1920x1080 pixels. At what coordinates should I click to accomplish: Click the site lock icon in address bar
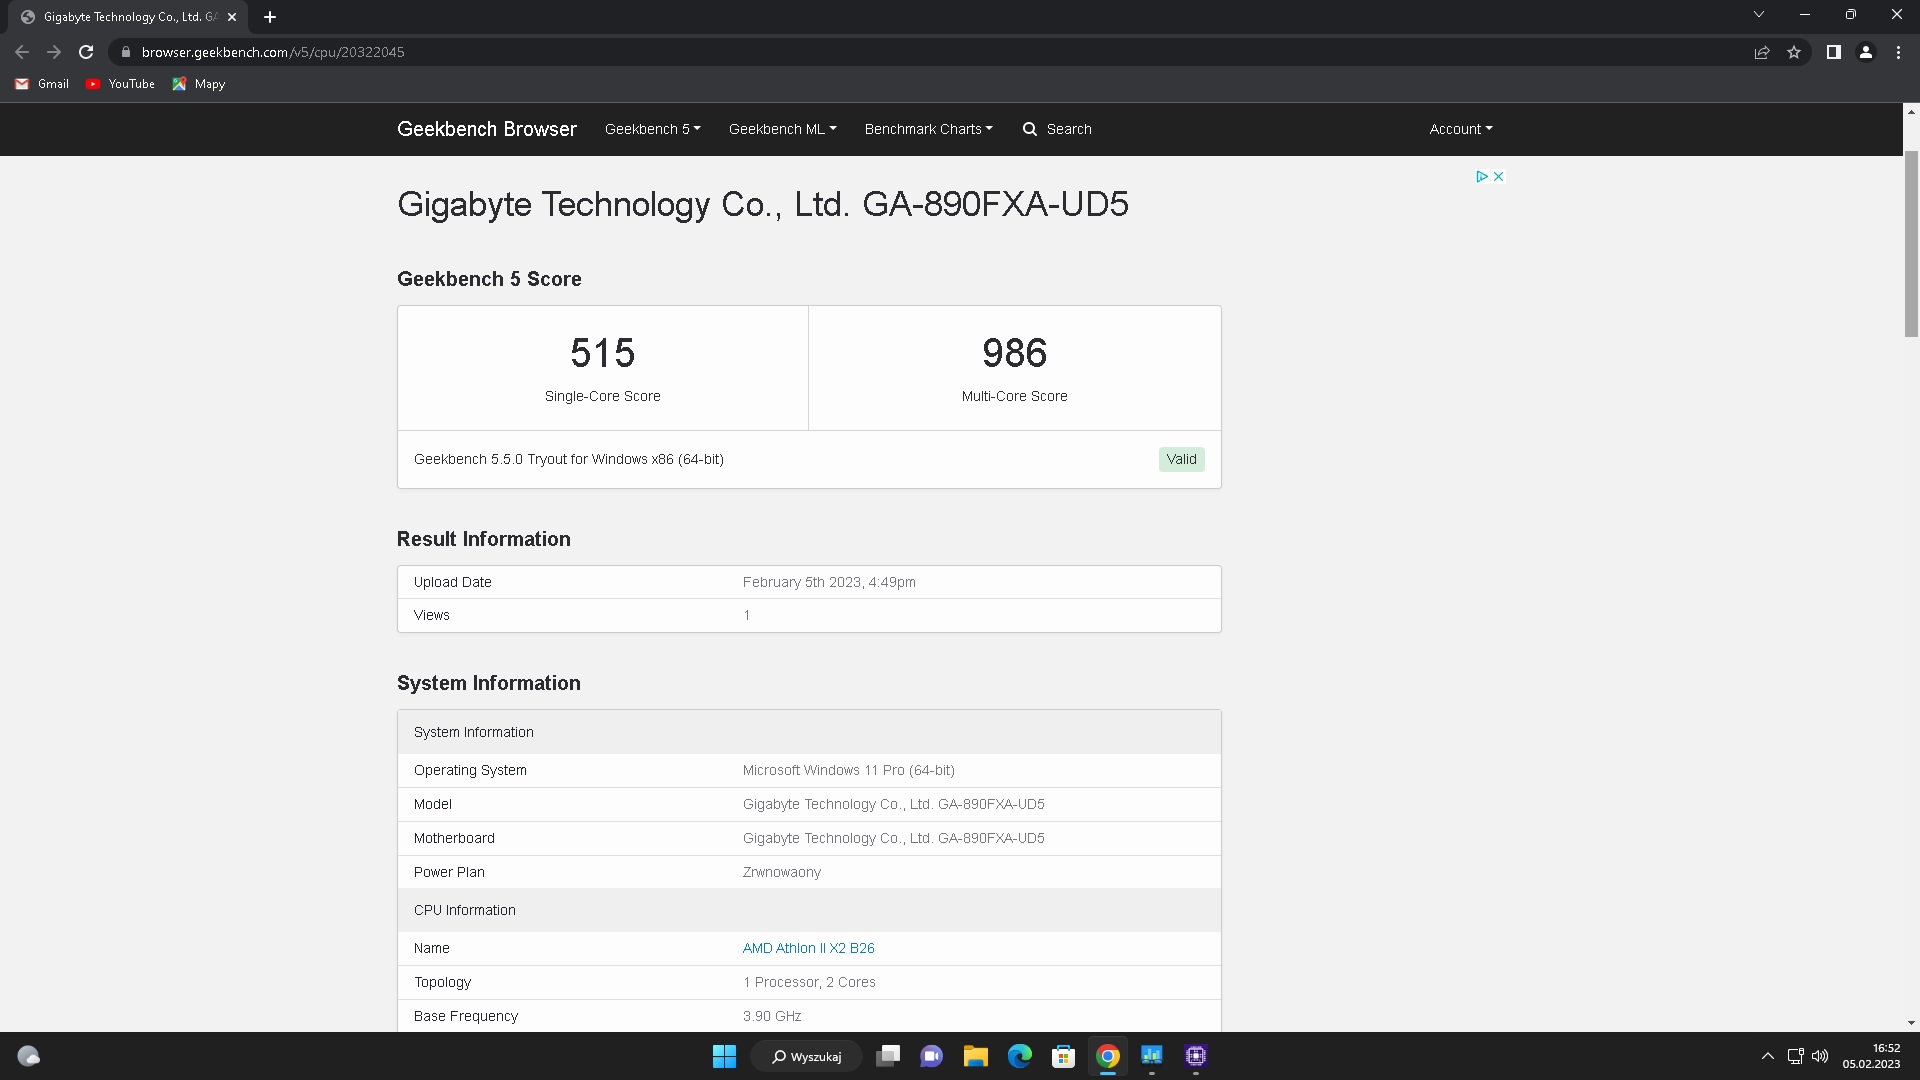pyautogui.click(x=125, y=52)
